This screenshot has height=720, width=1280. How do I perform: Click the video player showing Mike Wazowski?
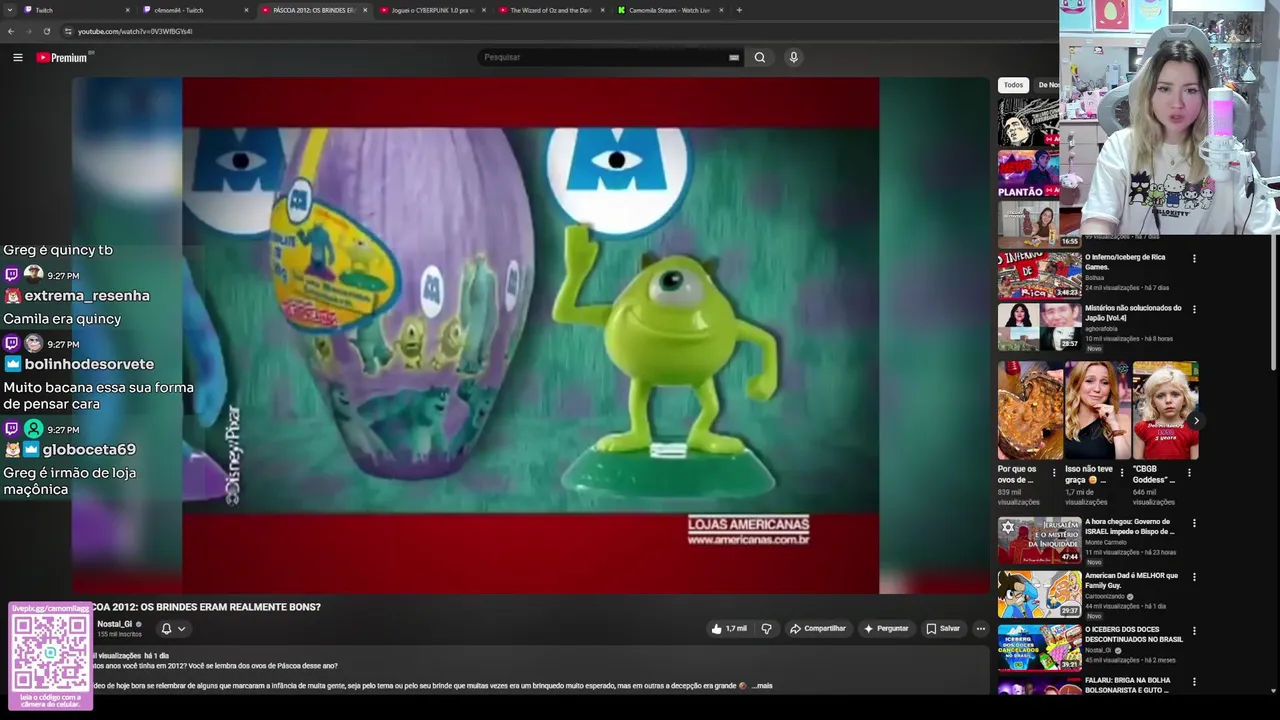click(530, 335)
